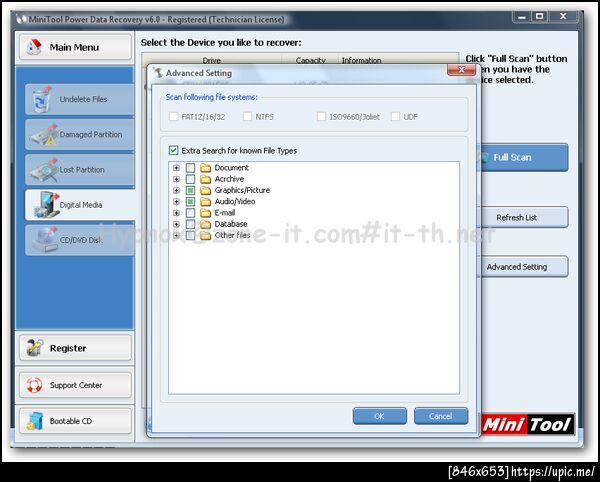
Task: Expand the Document tree node
Action: click(x=176, y=168)
